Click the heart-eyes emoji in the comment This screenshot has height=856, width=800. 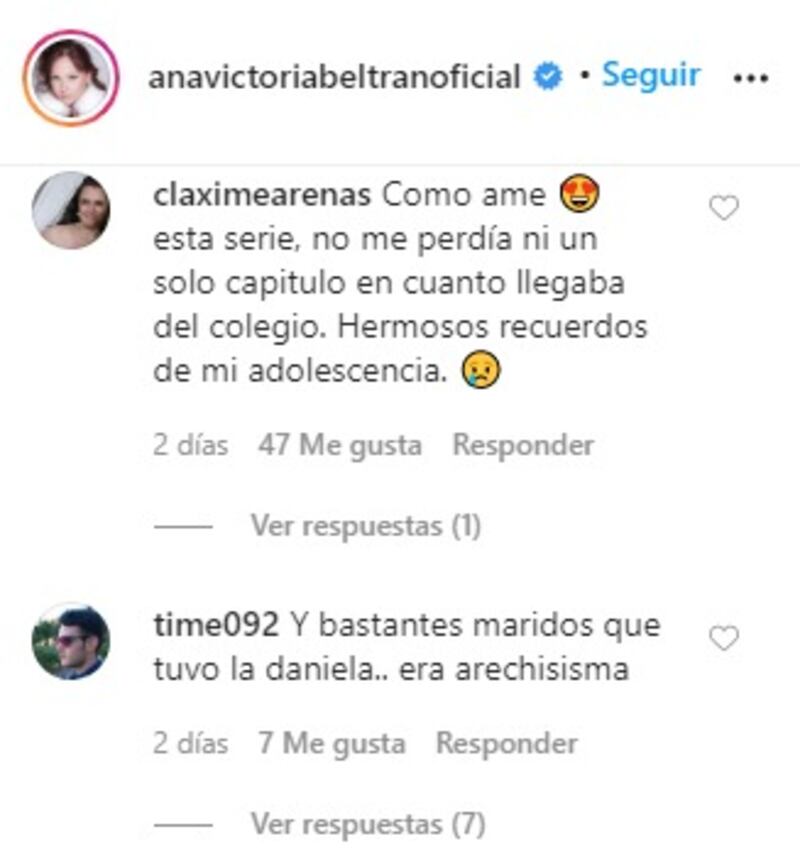click(x=580, y=193)
